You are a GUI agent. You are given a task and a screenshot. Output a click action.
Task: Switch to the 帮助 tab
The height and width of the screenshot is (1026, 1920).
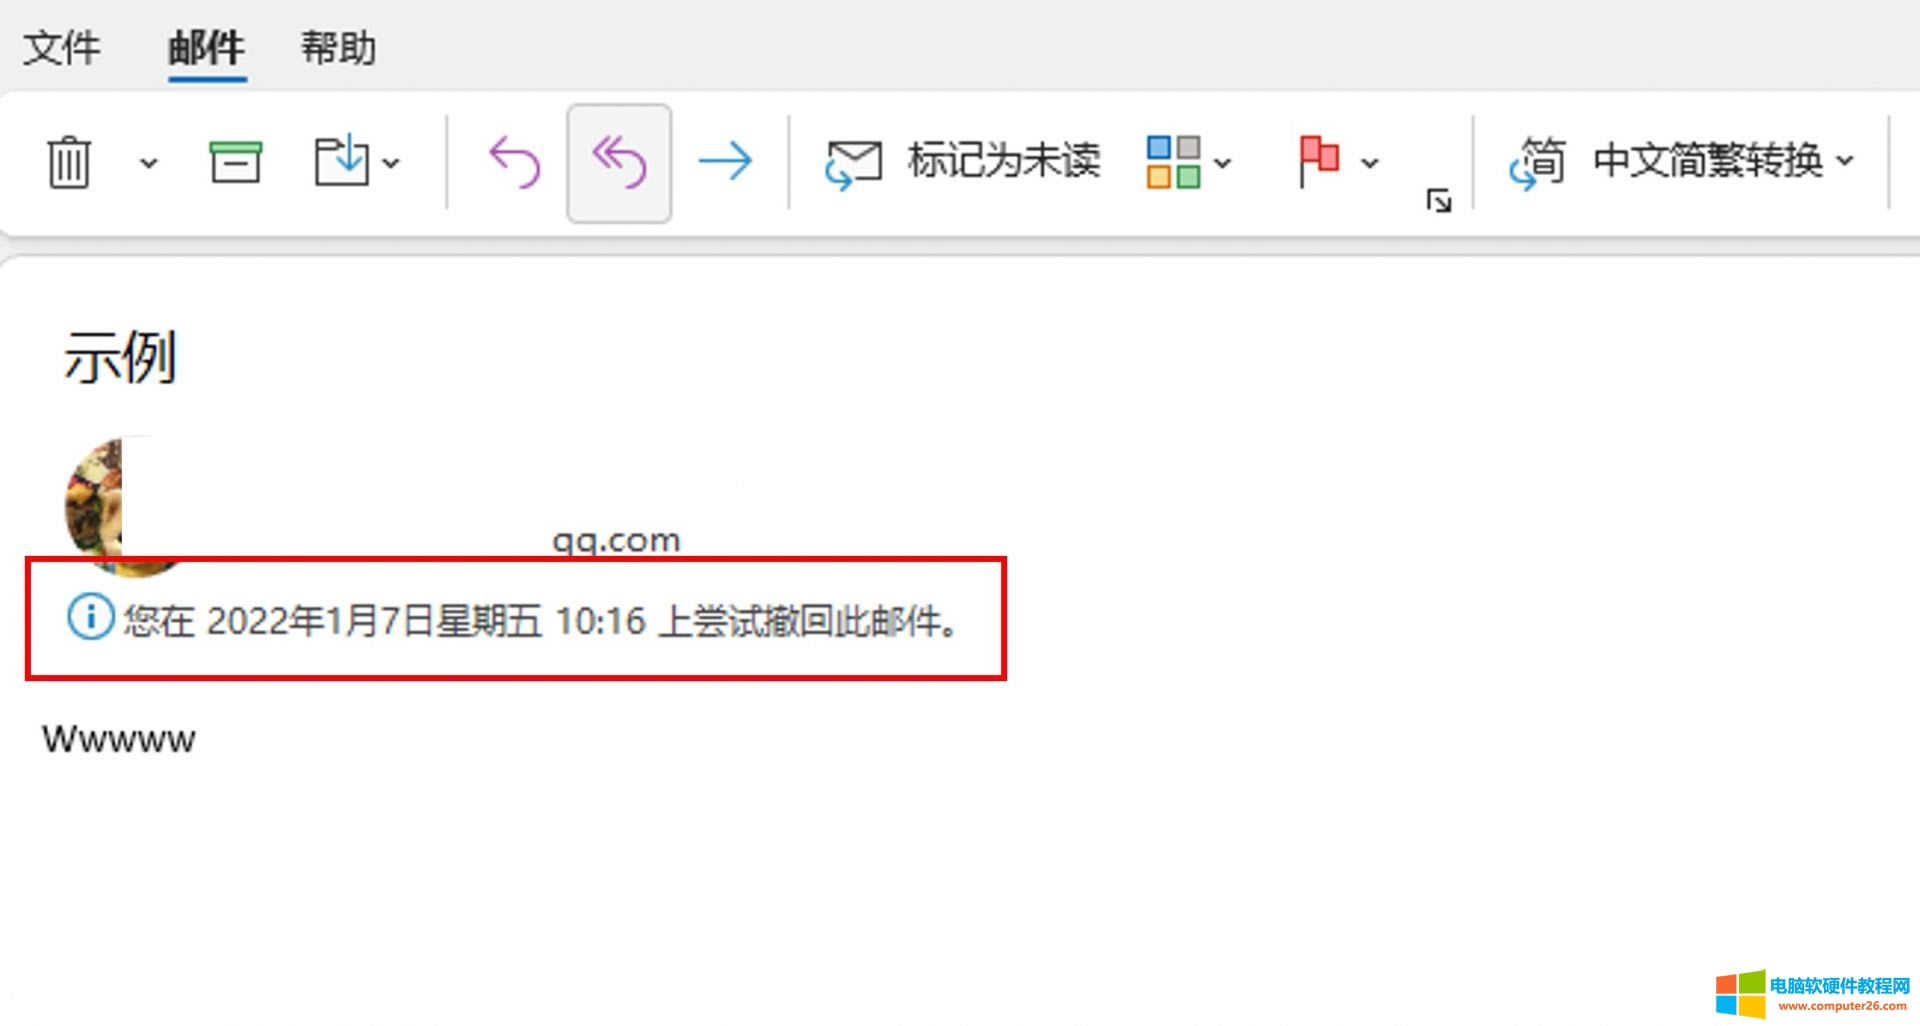pyautogui.click(x=338, y=47)
